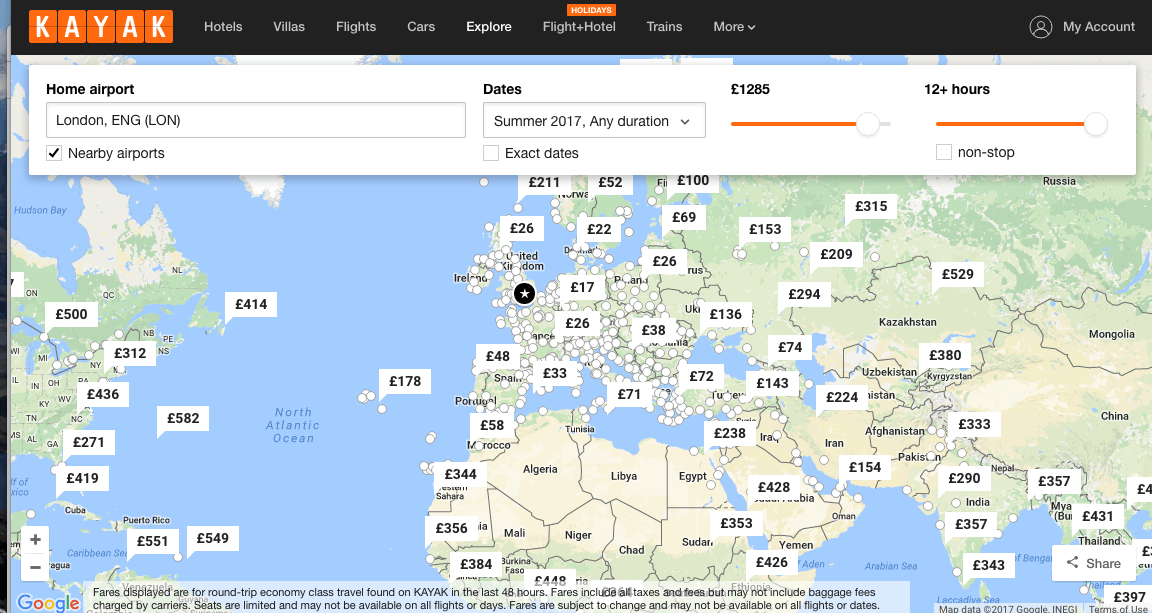Screen dimensions: 1152x613
Task: Zoom in the map with plus button
Action: tap(35, 540)
